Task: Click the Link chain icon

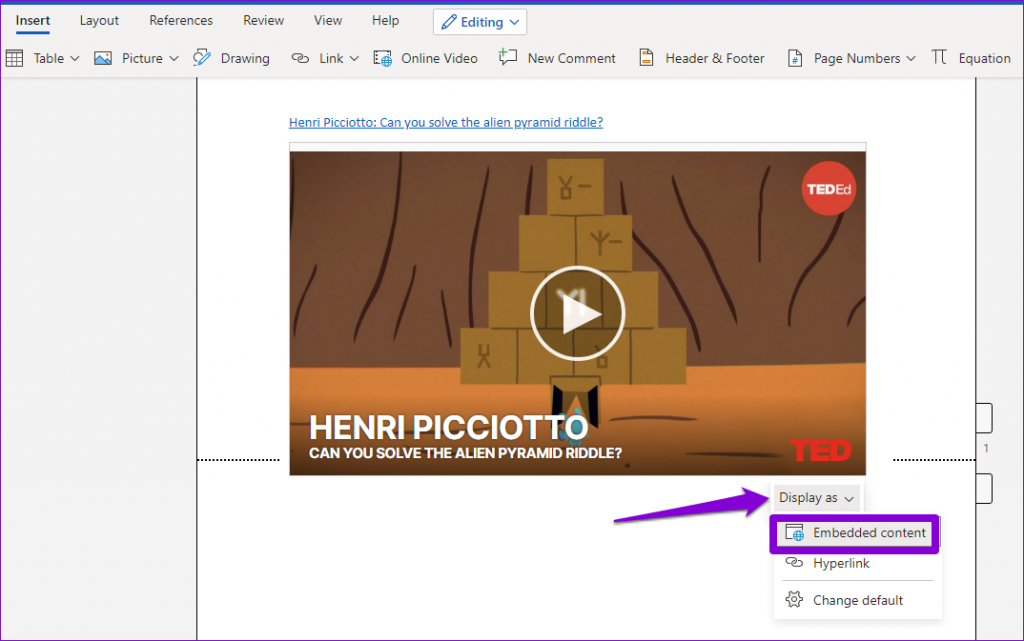Action: coord(300,58)
